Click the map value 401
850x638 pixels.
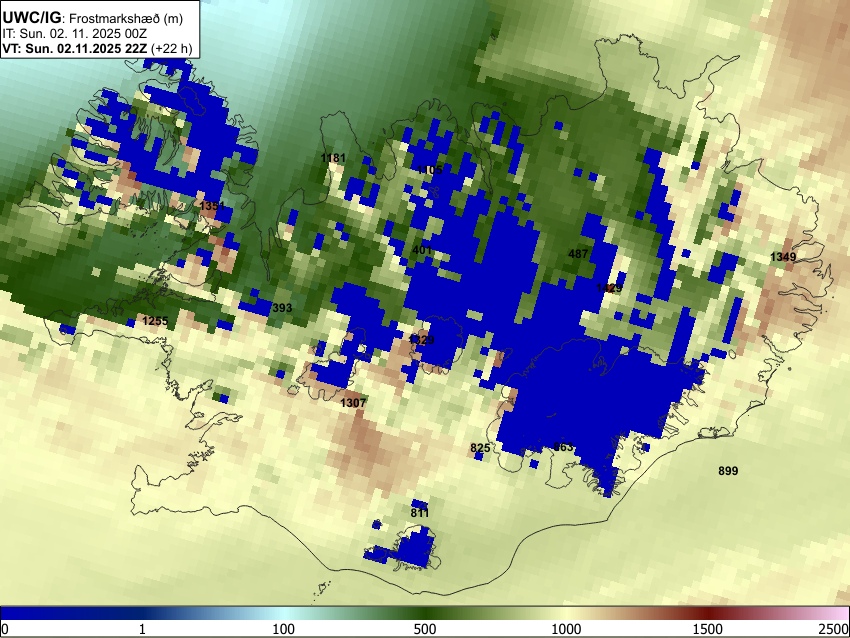pos(422,250)
